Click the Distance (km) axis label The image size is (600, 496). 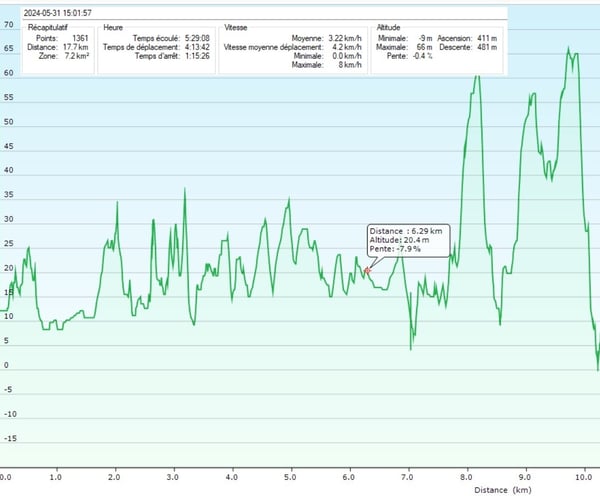coord(503,490)
